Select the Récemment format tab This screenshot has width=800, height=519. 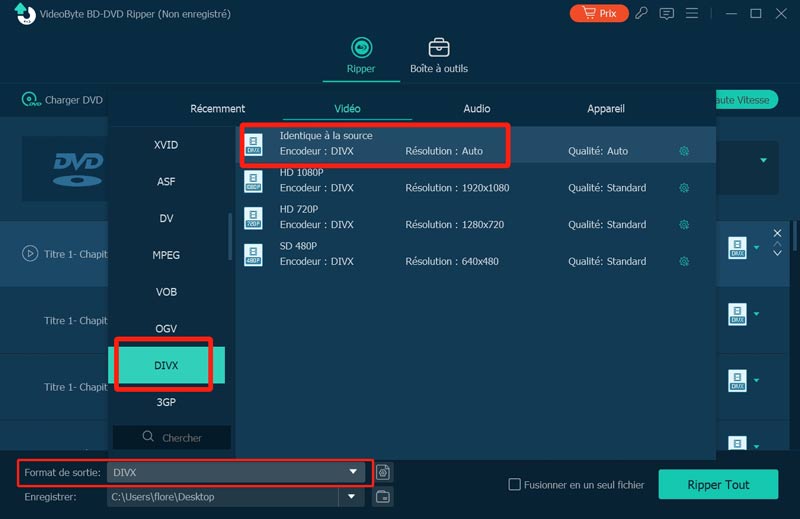pyautogui.click(x=217, y=109)
